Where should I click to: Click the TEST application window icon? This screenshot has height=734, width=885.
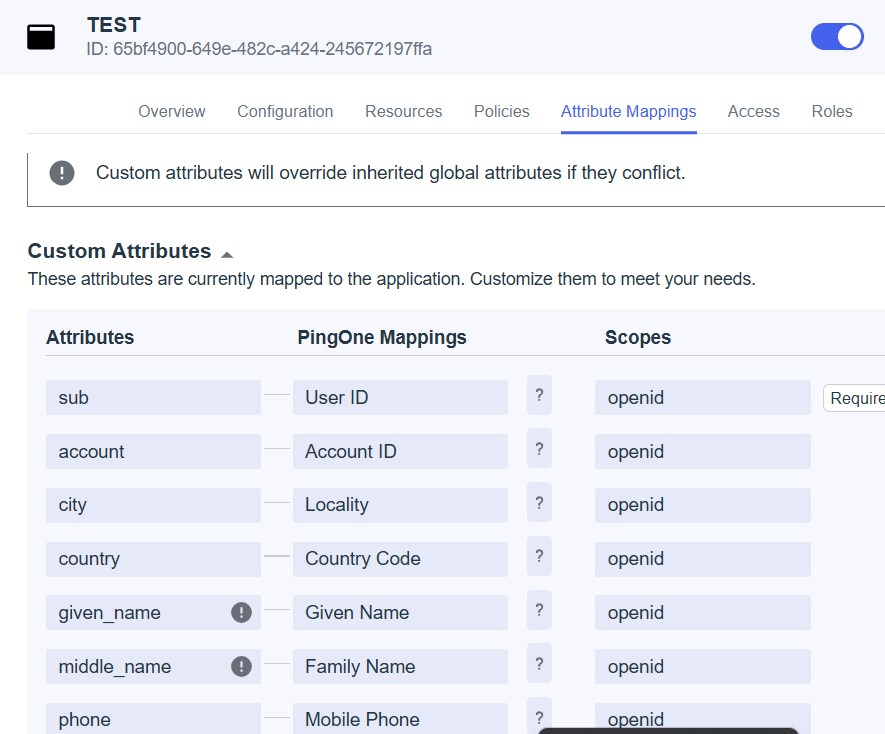[x=41, y=37]
